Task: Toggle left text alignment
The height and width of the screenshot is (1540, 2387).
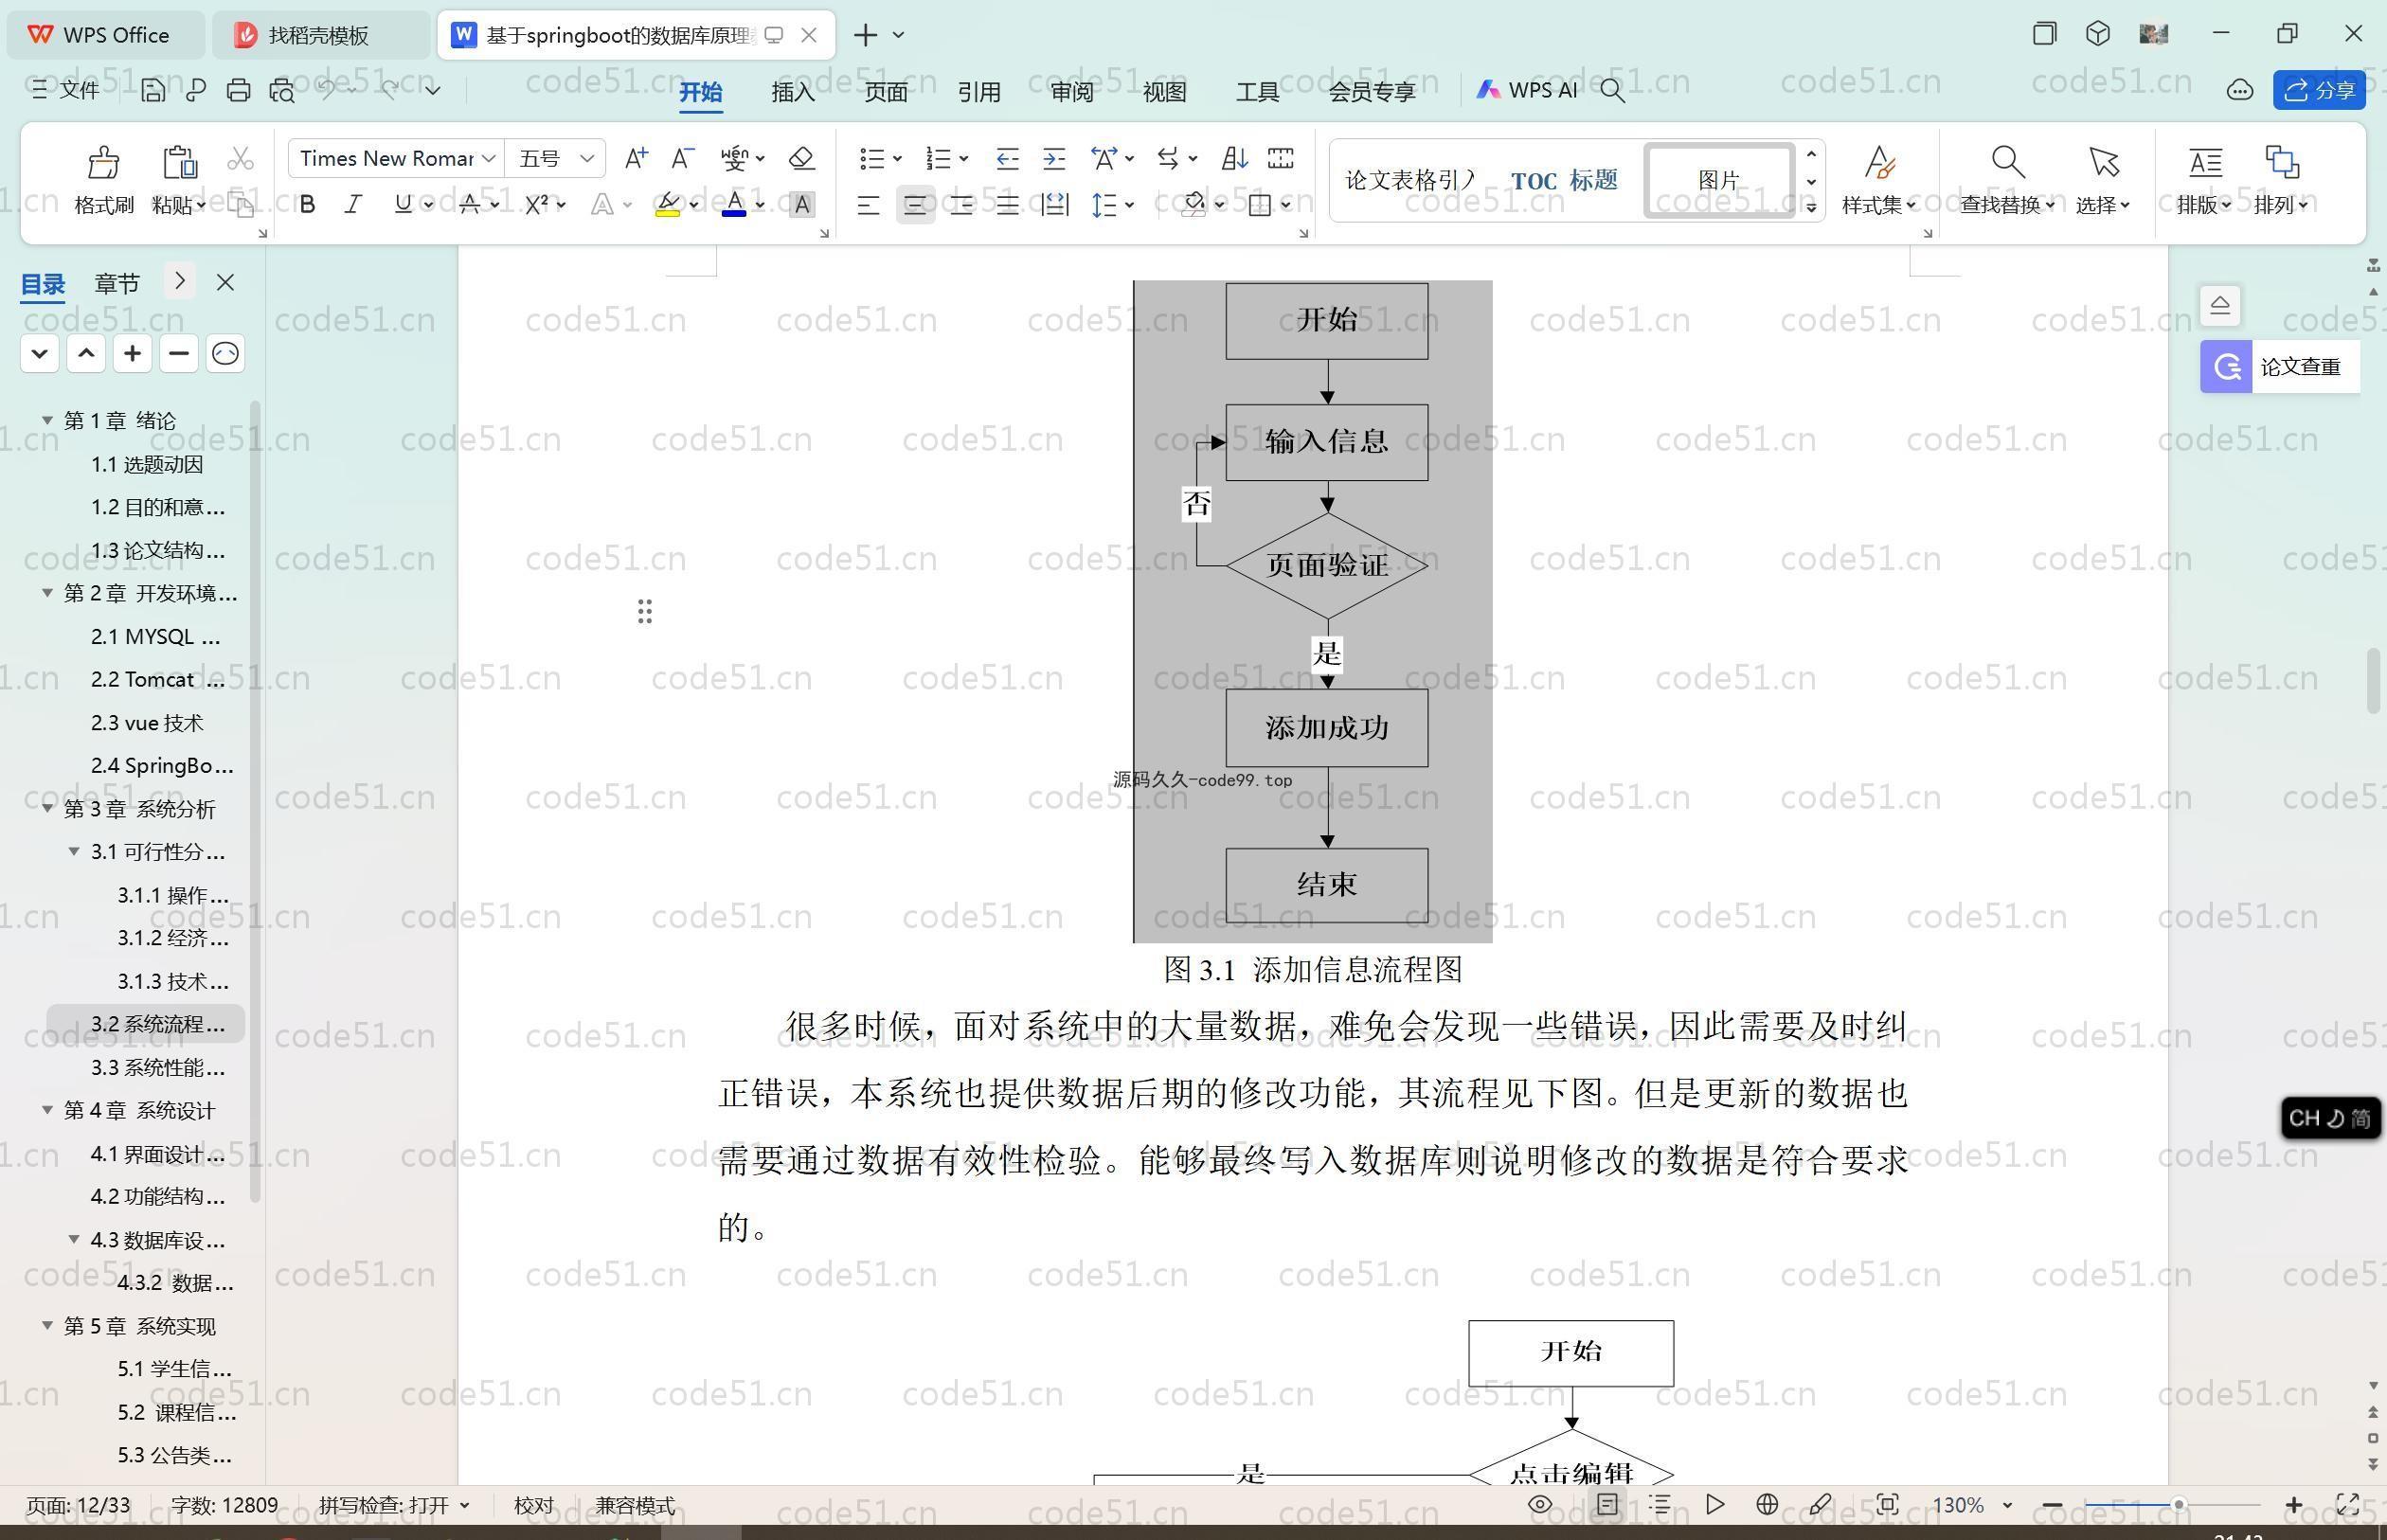Action: coord(868,205)
